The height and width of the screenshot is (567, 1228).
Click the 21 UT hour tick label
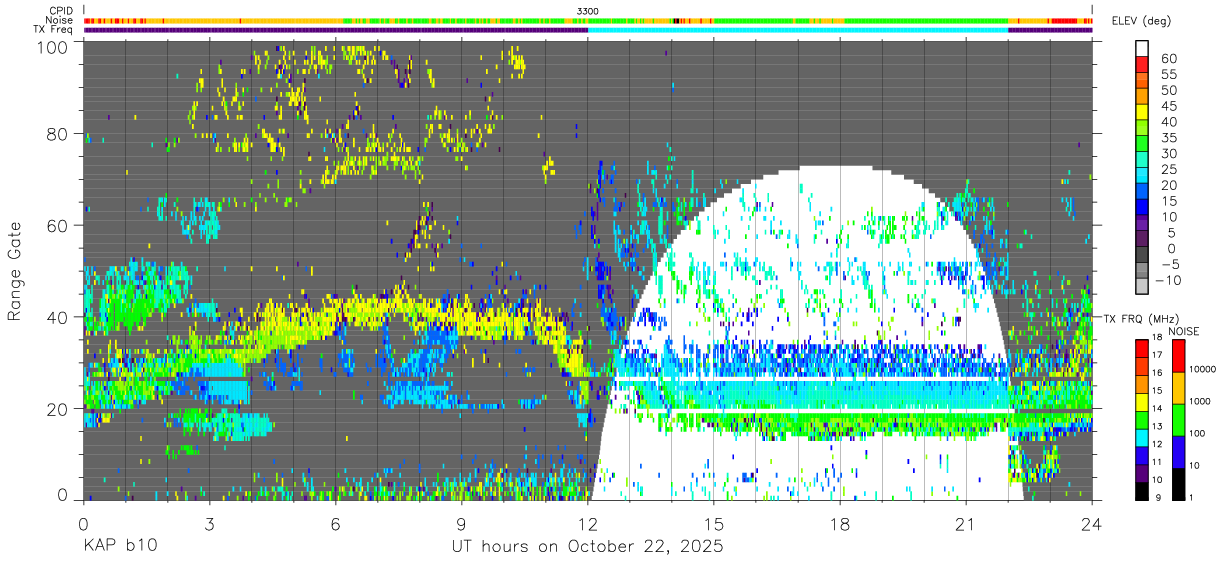point(966,523)
